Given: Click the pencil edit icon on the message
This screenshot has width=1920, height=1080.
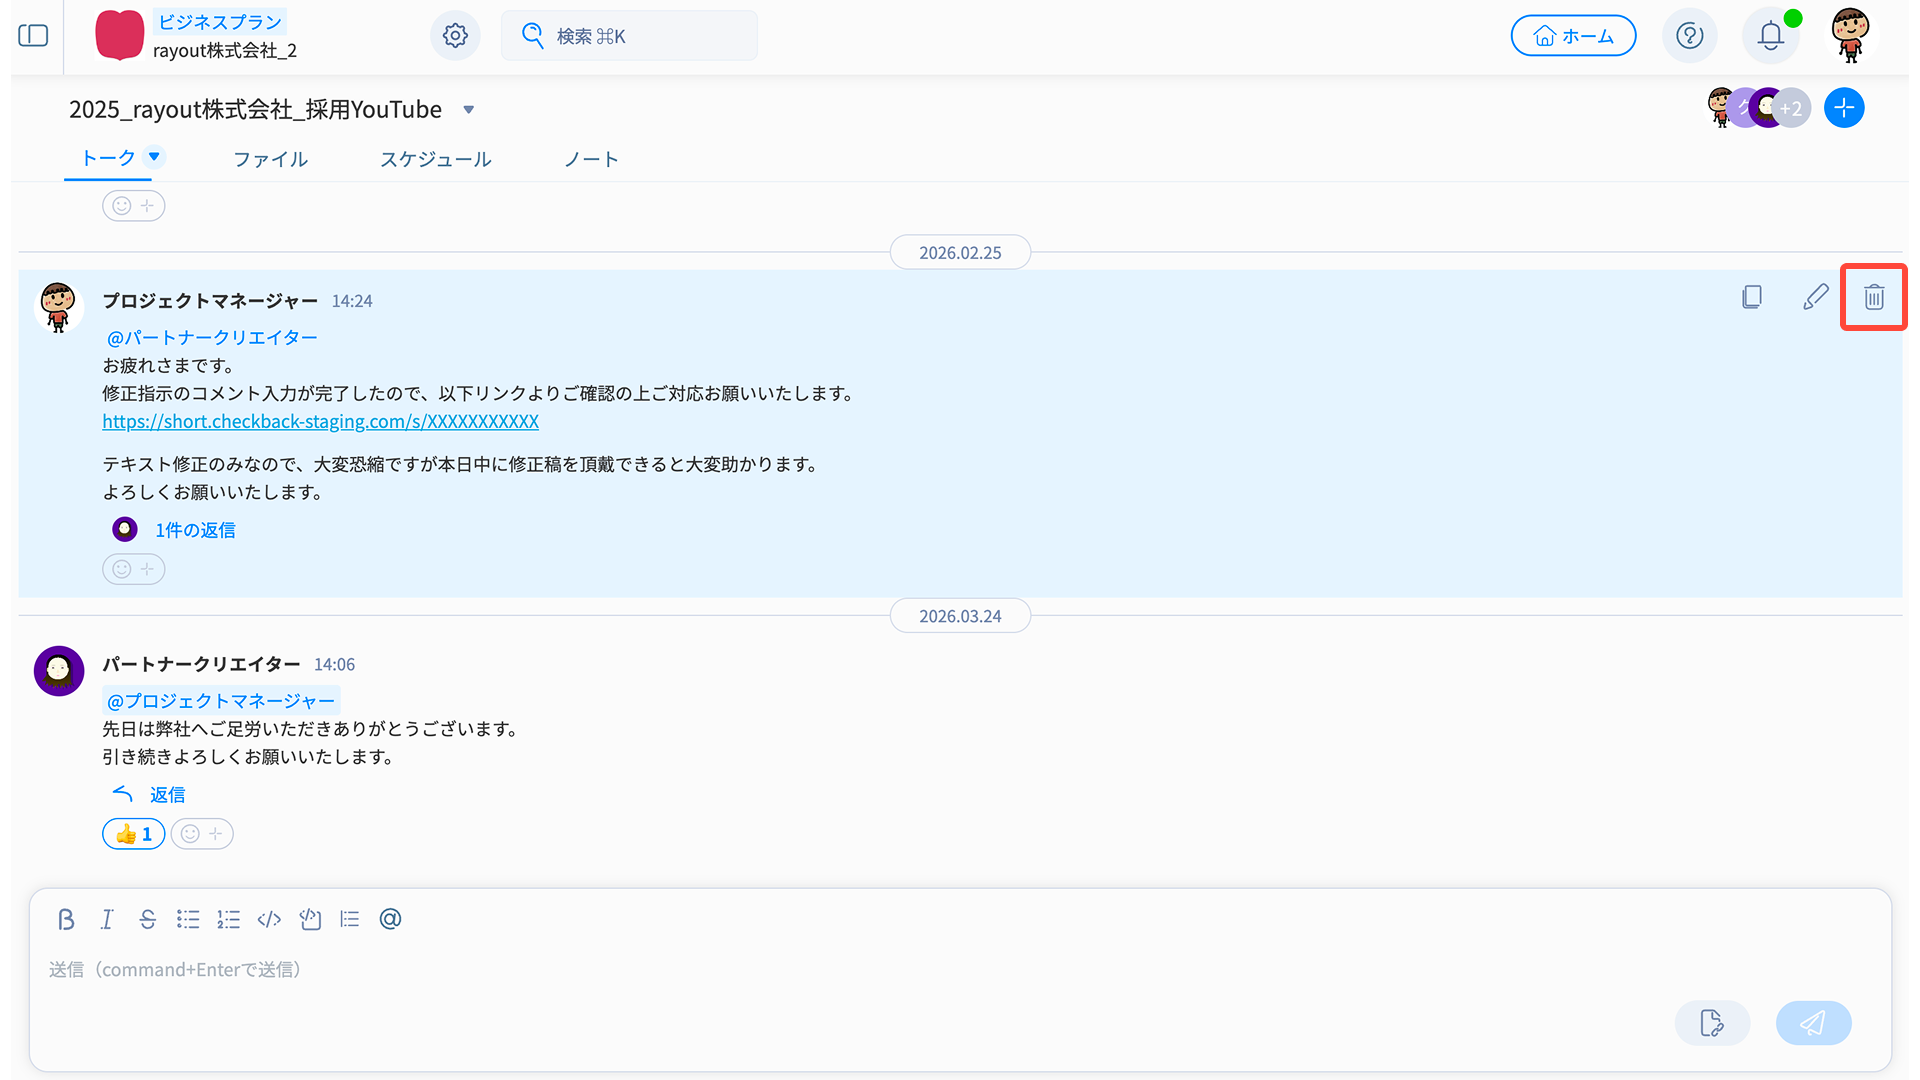Looking at the screenshot, I should tap(1815, 297).
